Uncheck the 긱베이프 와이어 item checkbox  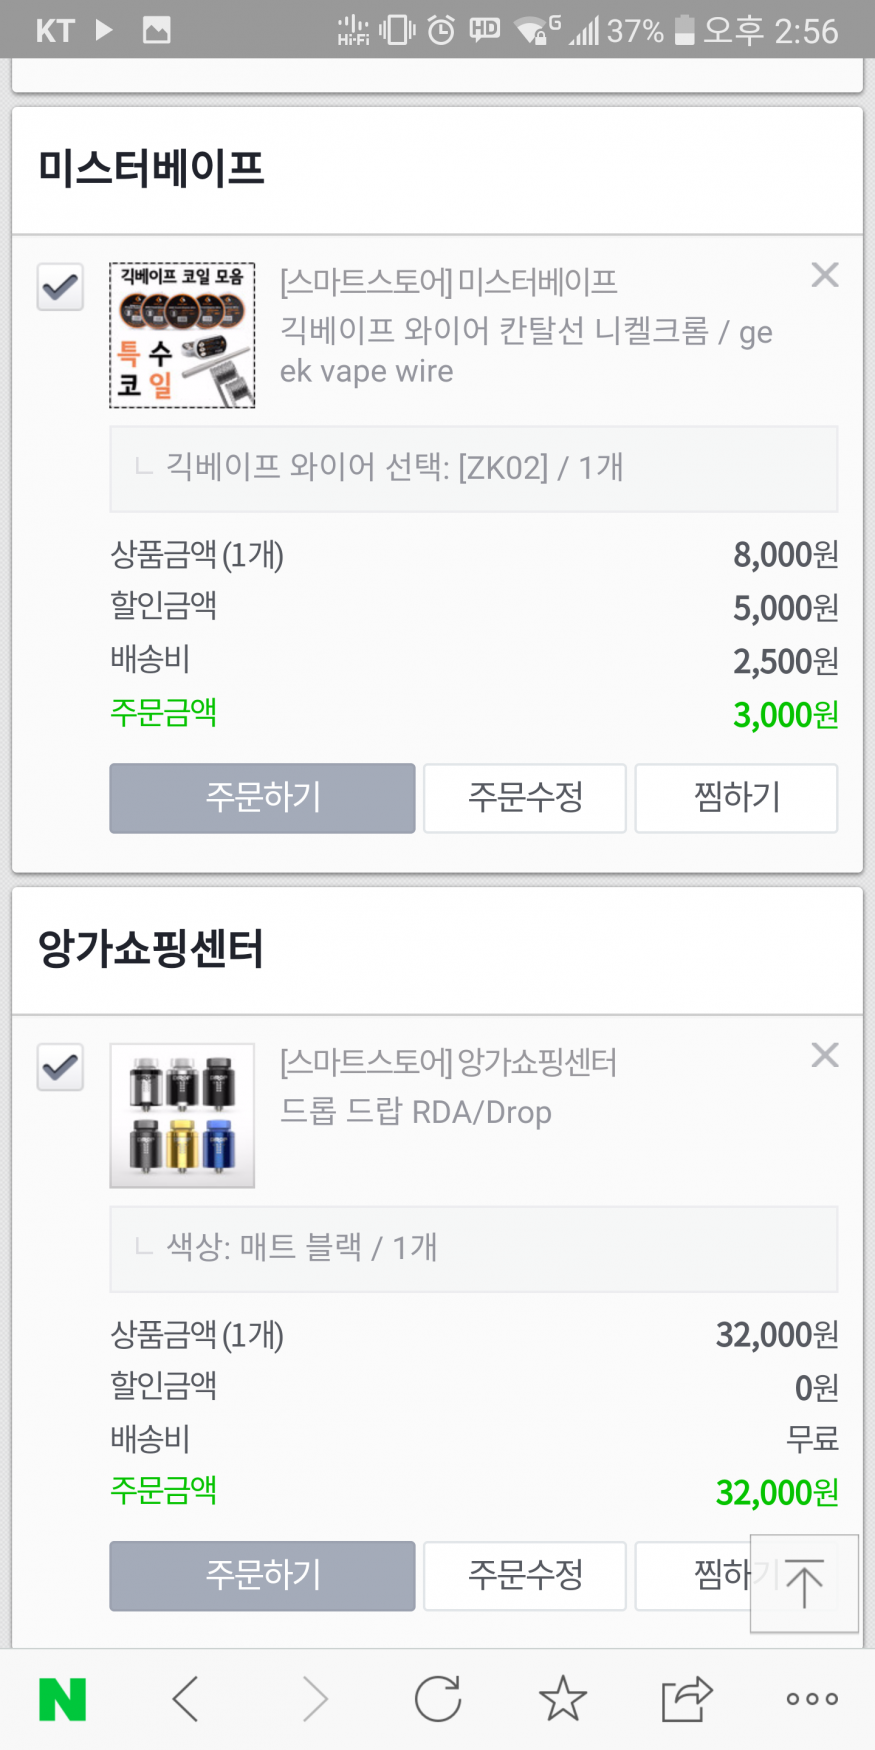pyautogui.click(x=60, y=288)
